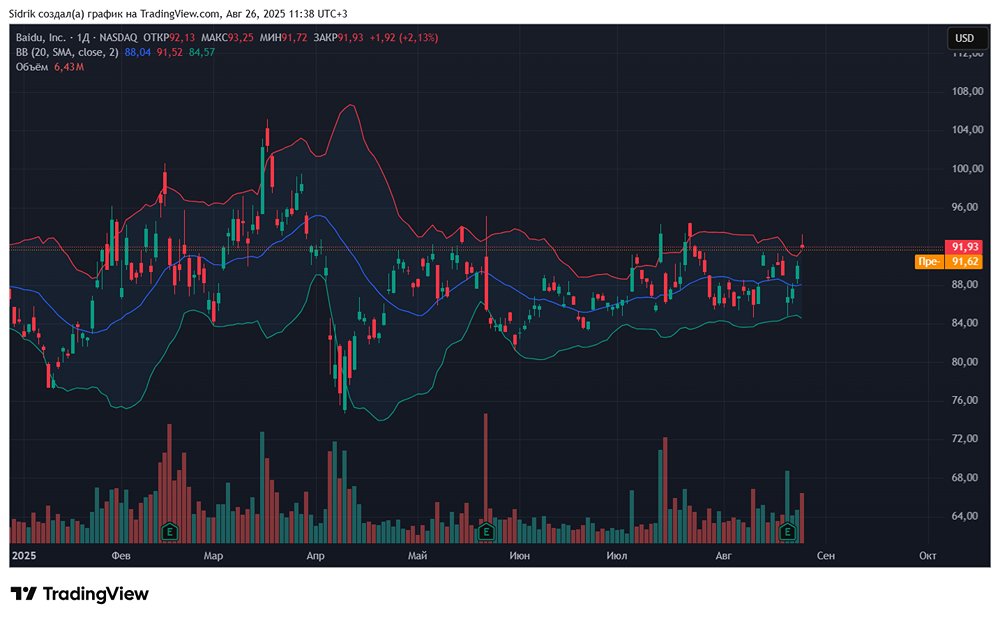Click the МАКС 93,25 high value
1000x620 pixels.
[x=227, y=38]
